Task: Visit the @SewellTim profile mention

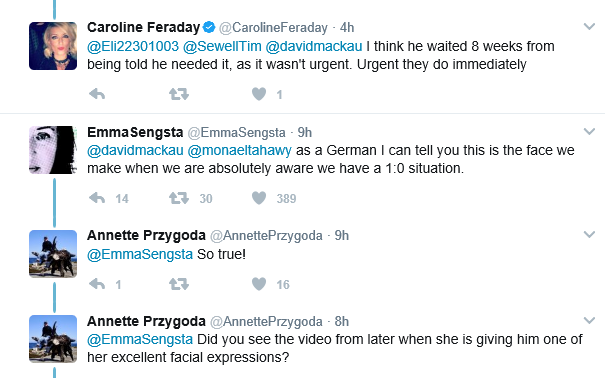Action: (222, 46)
